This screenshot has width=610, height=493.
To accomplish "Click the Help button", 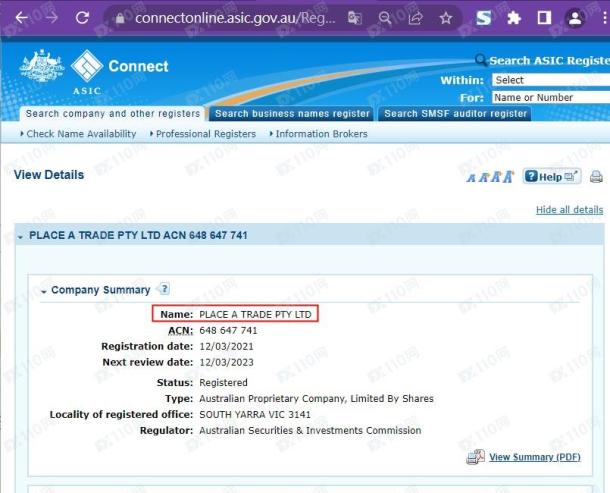I will pos(552,177).
